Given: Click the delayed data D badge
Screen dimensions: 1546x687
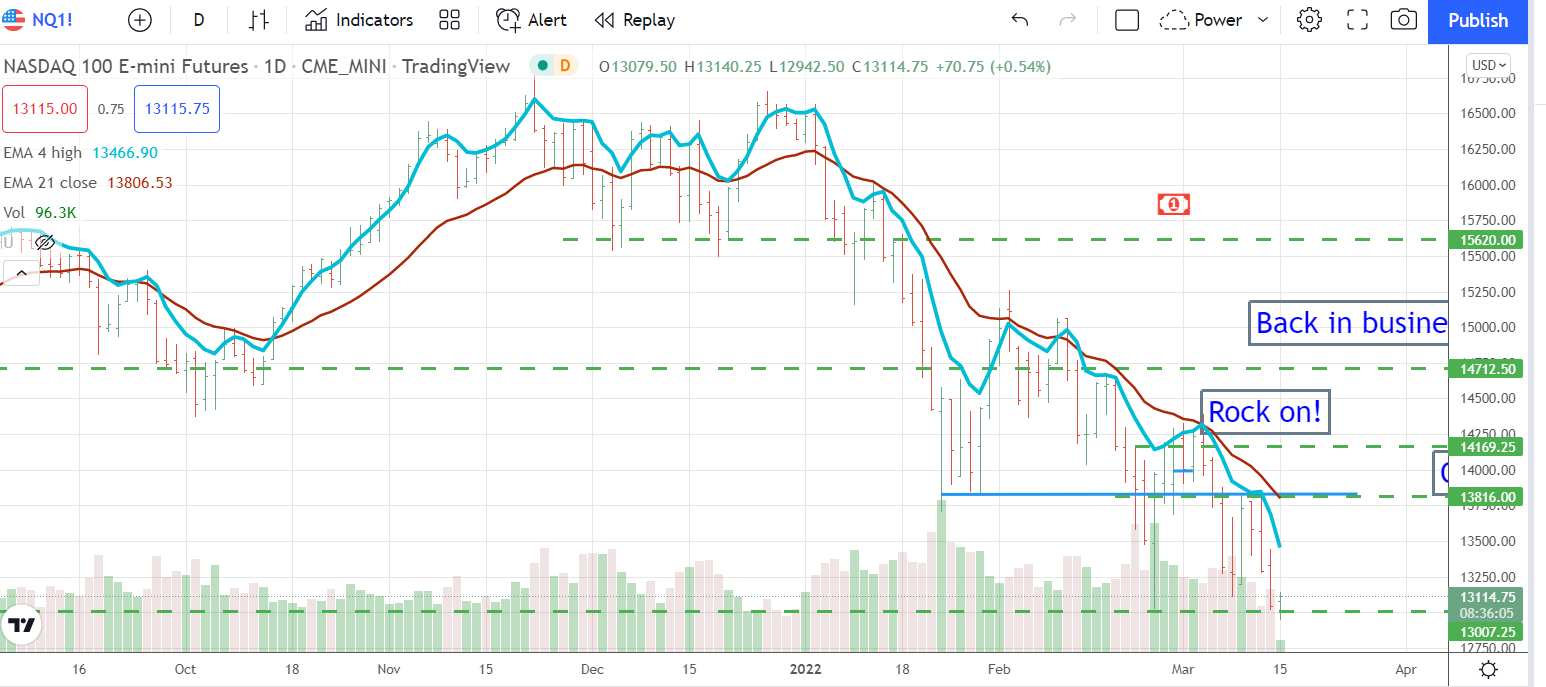Looking at the screenshot, I should pyautogui.click(x=565, y=66).
